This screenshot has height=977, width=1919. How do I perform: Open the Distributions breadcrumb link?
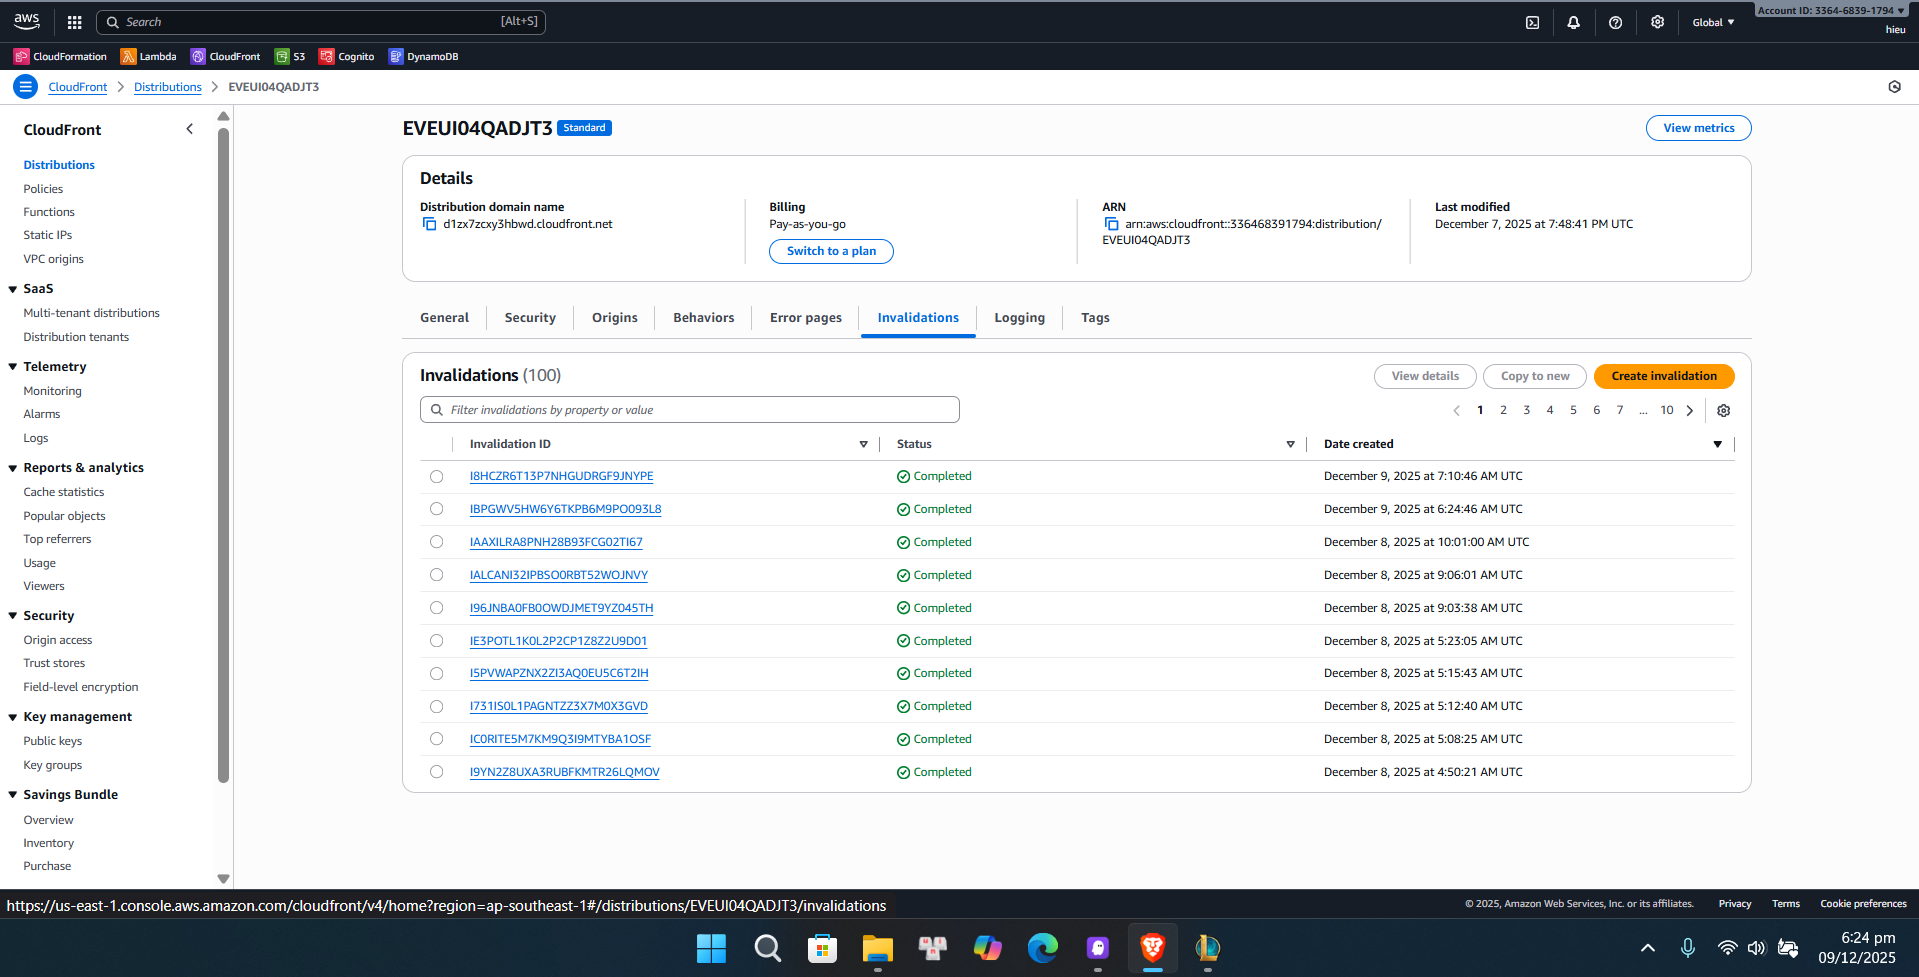pyautogui.click(x=167, y=87)
